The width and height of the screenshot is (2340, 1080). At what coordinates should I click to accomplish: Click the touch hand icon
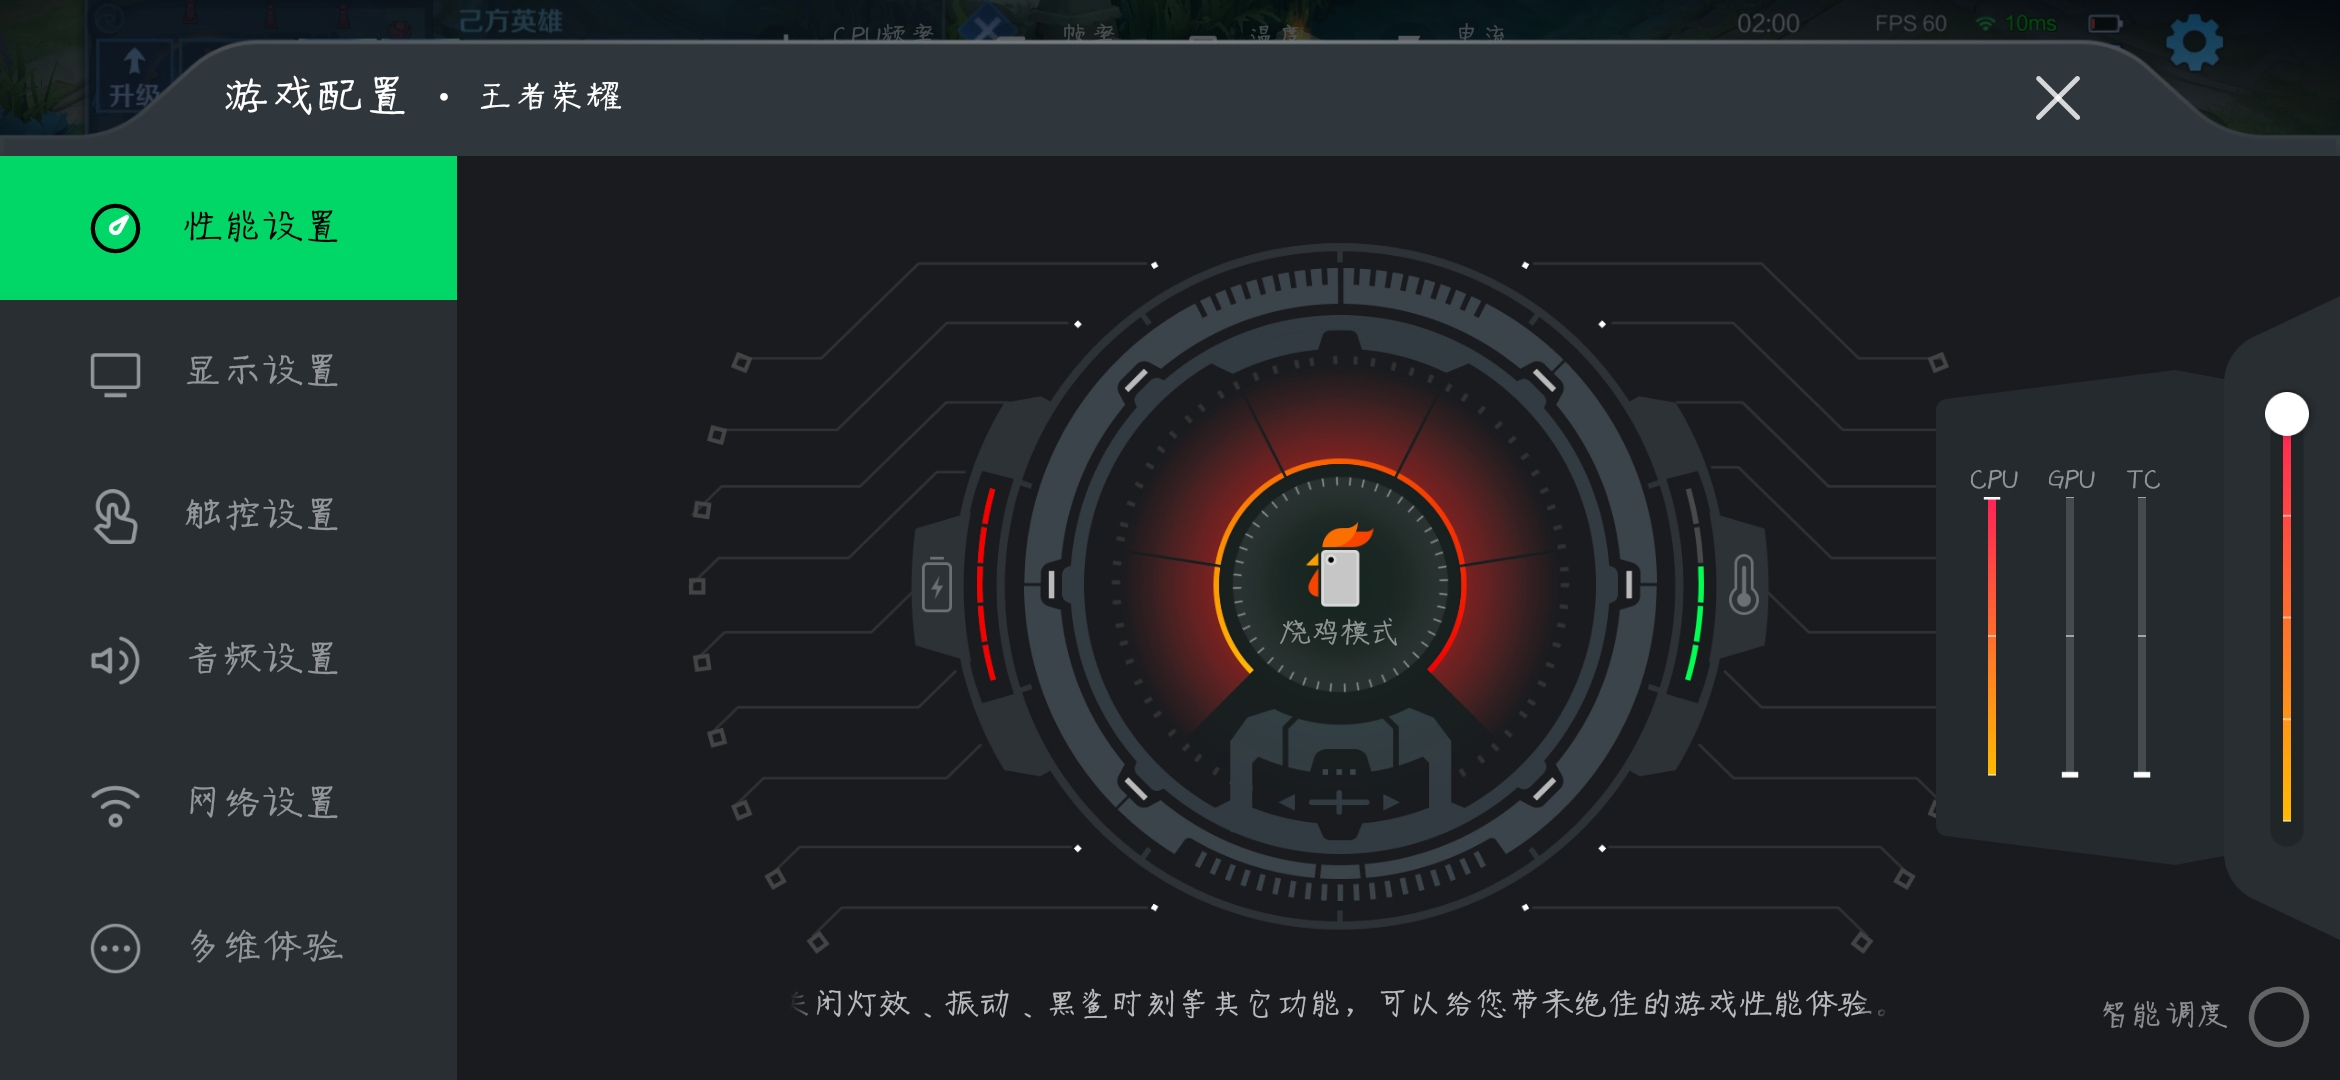(115, 516)
